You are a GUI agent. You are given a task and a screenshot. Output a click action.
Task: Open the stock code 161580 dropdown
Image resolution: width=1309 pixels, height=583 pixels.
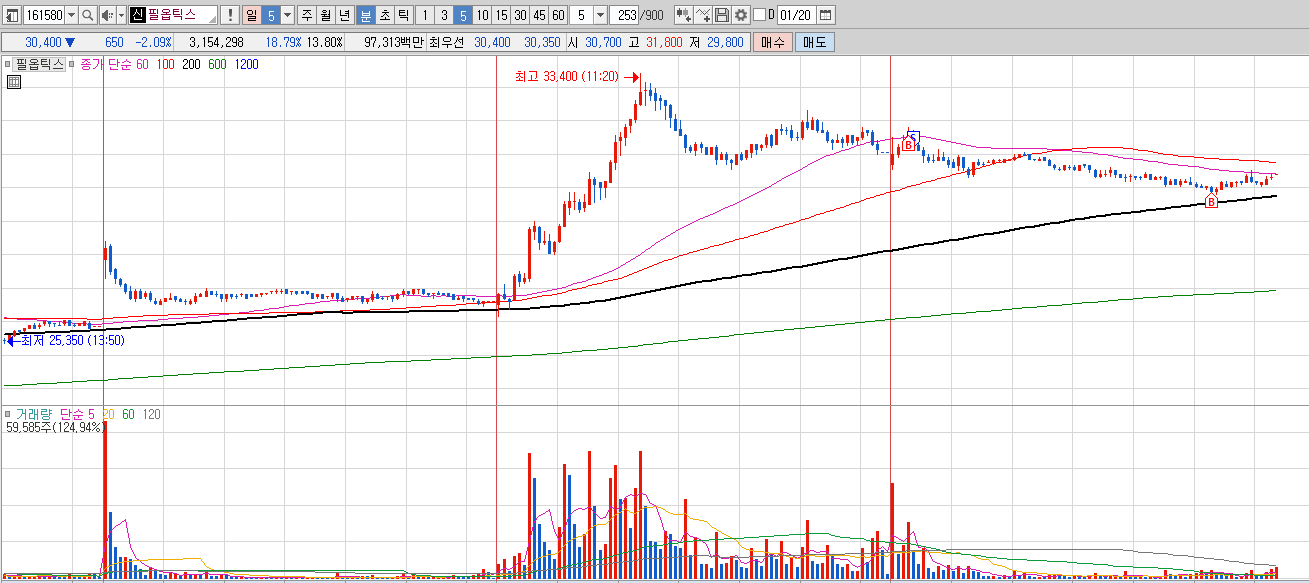coord(71,15)
